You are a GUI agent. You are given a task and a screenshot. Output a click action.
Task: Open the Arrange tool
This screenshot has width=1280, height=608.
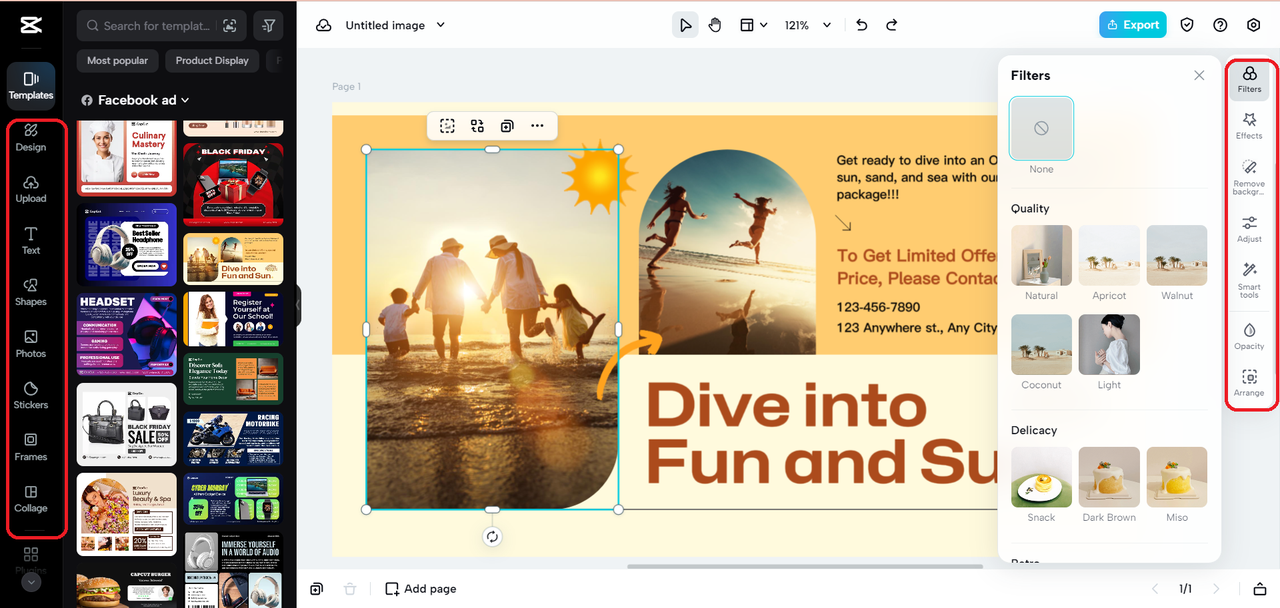1249,382
